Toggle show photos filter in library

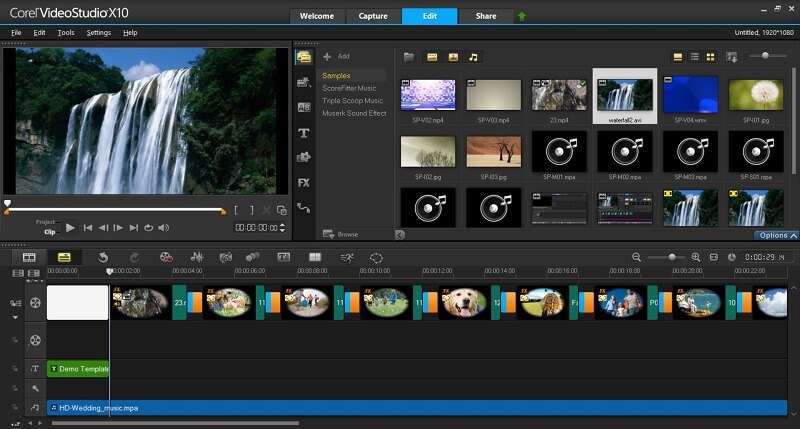(453, 57)
